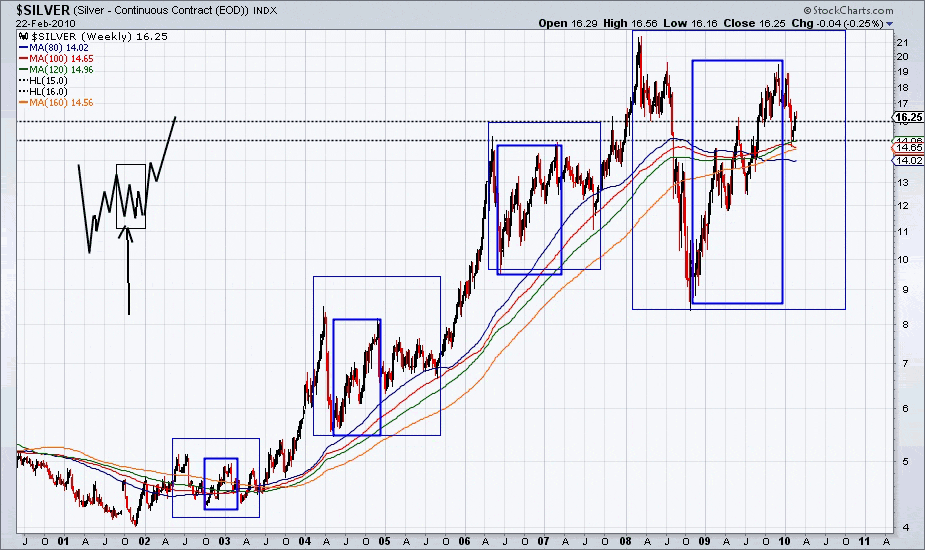Screen dimensions: 925x550
Task: Click the red MA(100) line swatch in legend
Action: click(23, 58)
